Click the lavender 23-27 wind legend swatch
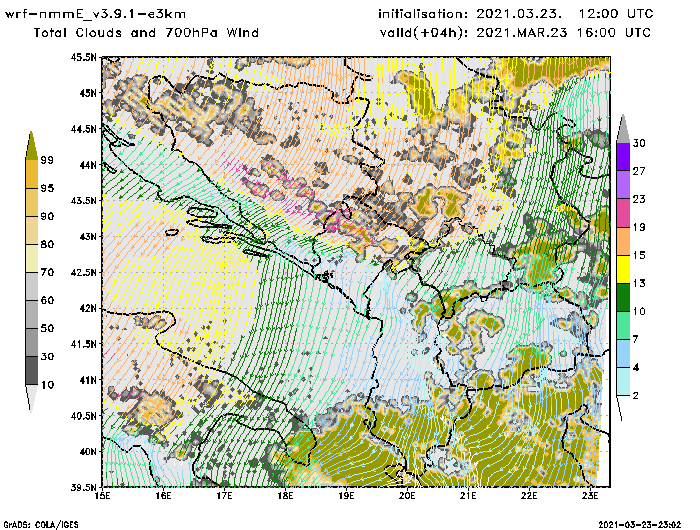The height and width of the screenshot is (530, 700). [x=623, y=185]
